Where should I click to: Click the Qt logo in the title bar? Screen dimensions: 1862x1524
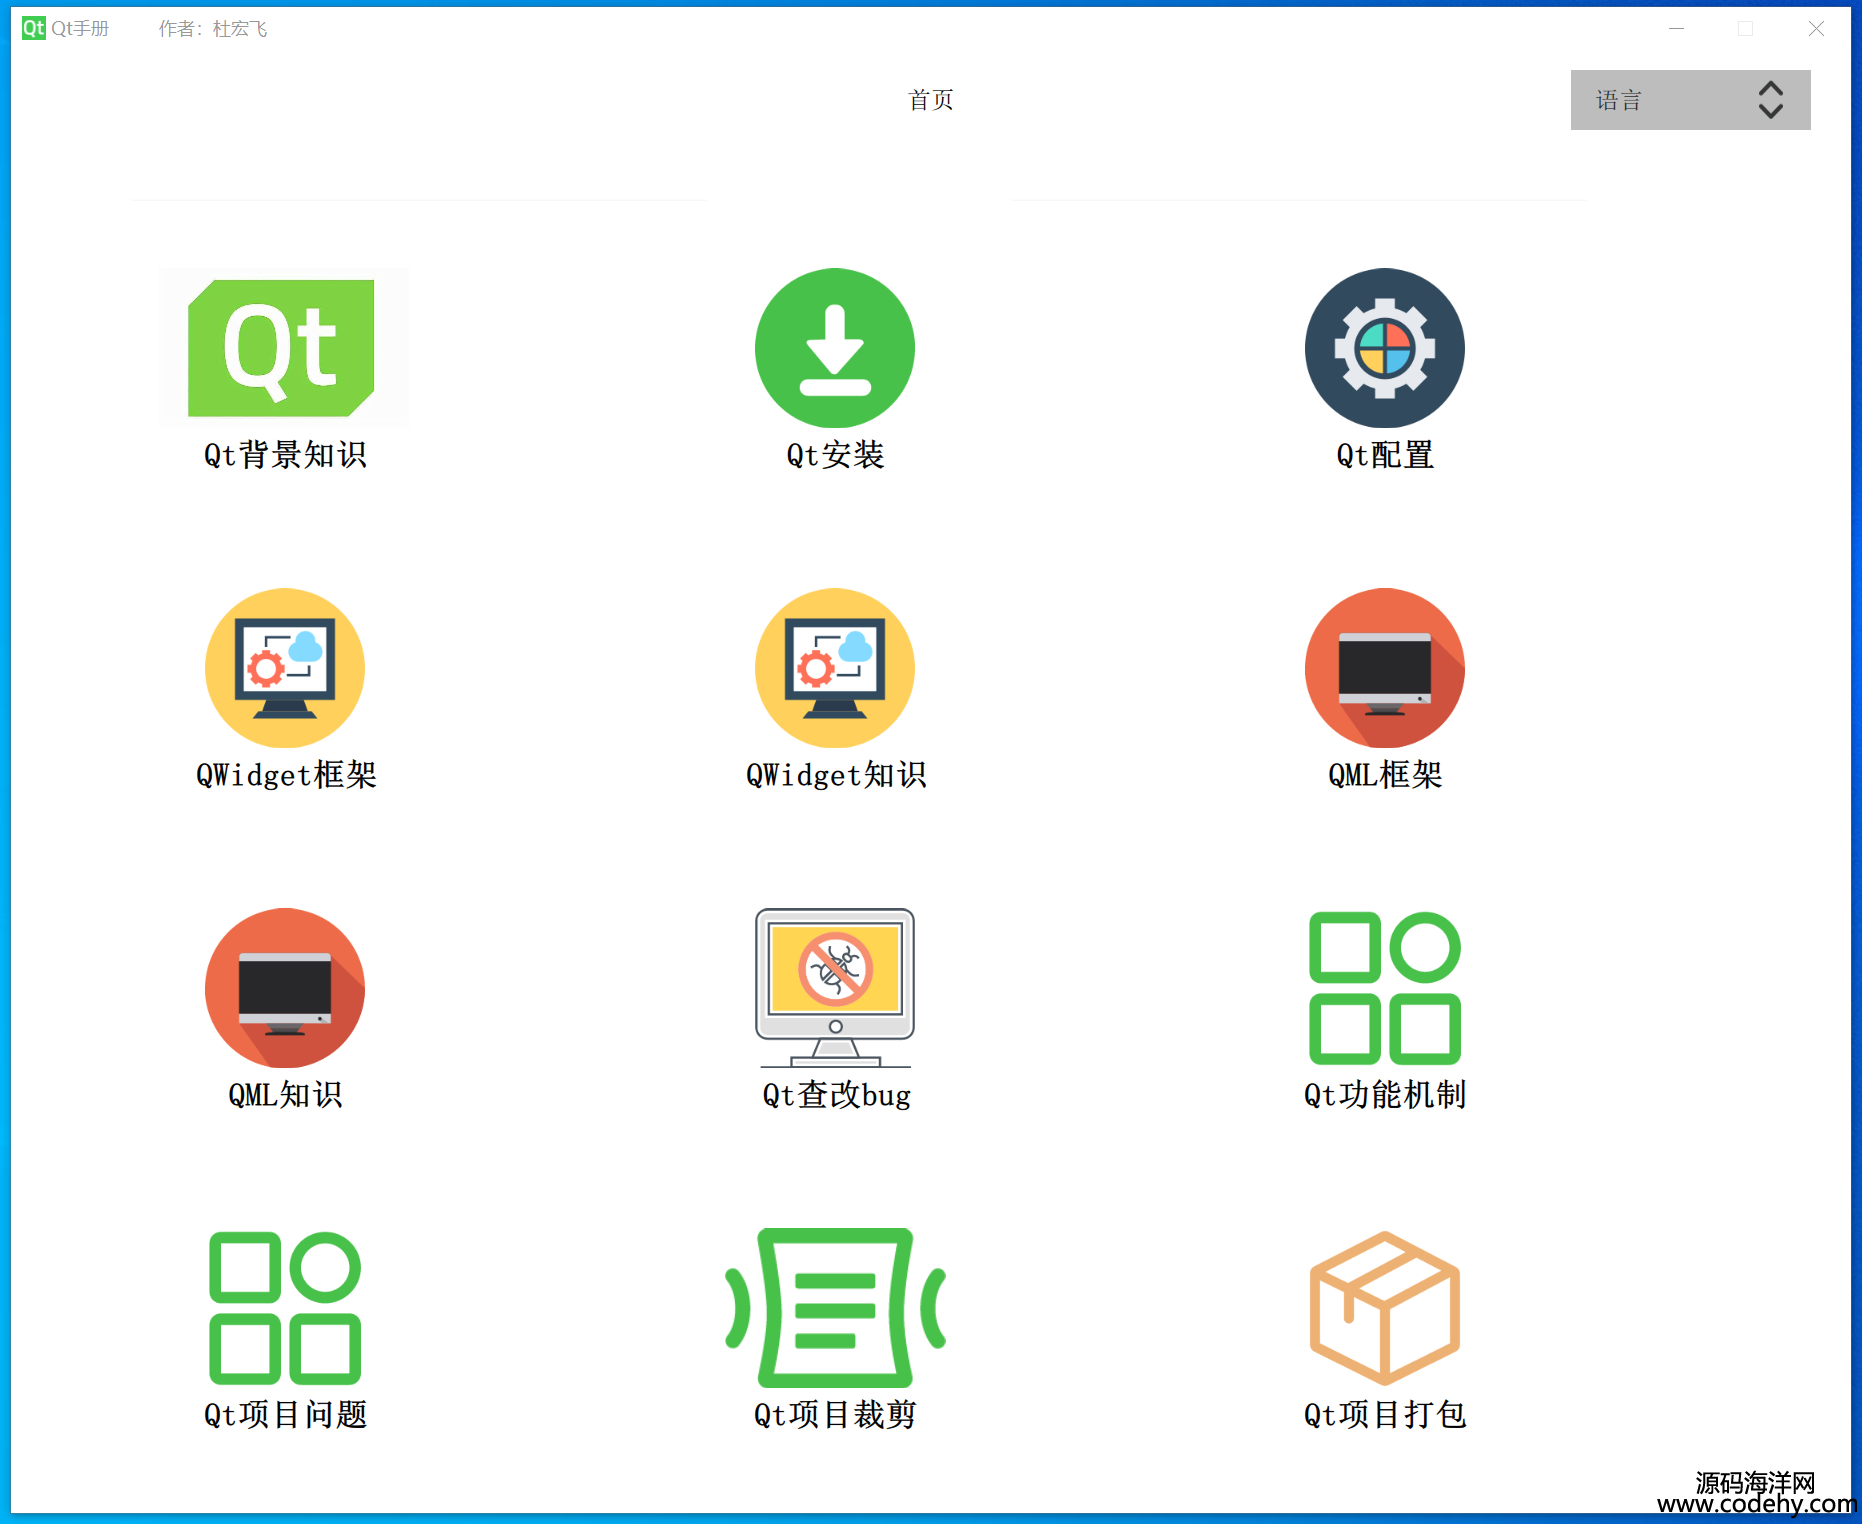click(x=34, y=28)
